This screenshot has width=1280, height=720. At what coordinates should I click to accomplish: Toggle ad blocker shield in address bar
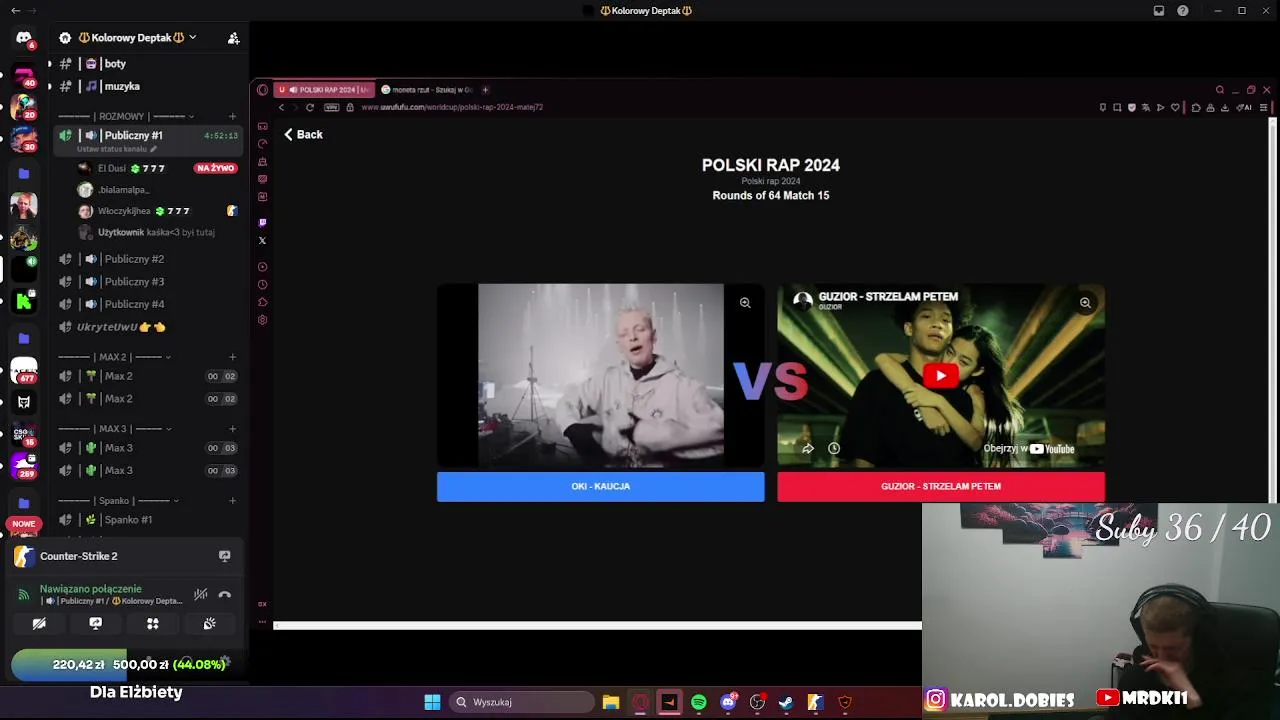click(1132, 107)
